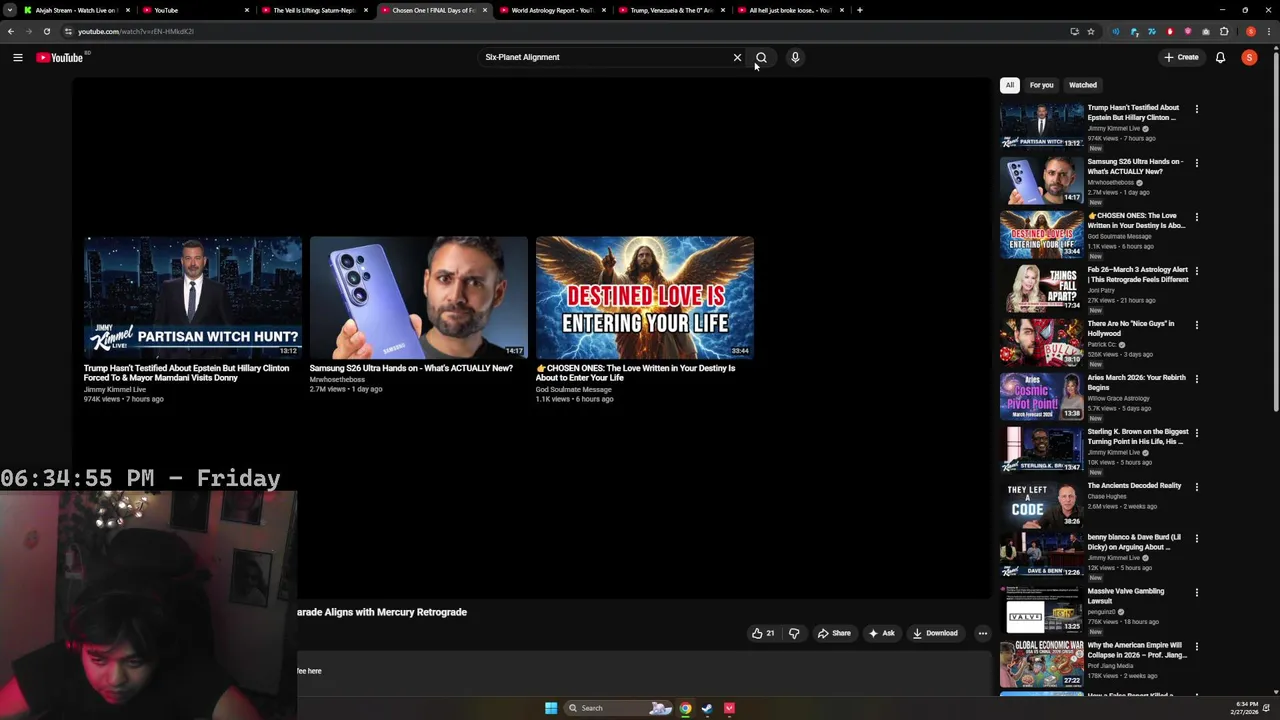Open options menu for CHOSEN ONES sidebar video

pyautogui.click(x=1196, y=217)
